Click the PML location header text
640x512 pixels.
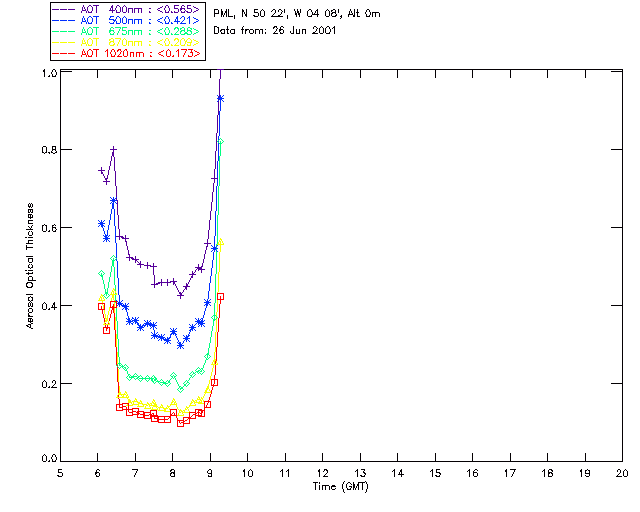pos(297,14)
